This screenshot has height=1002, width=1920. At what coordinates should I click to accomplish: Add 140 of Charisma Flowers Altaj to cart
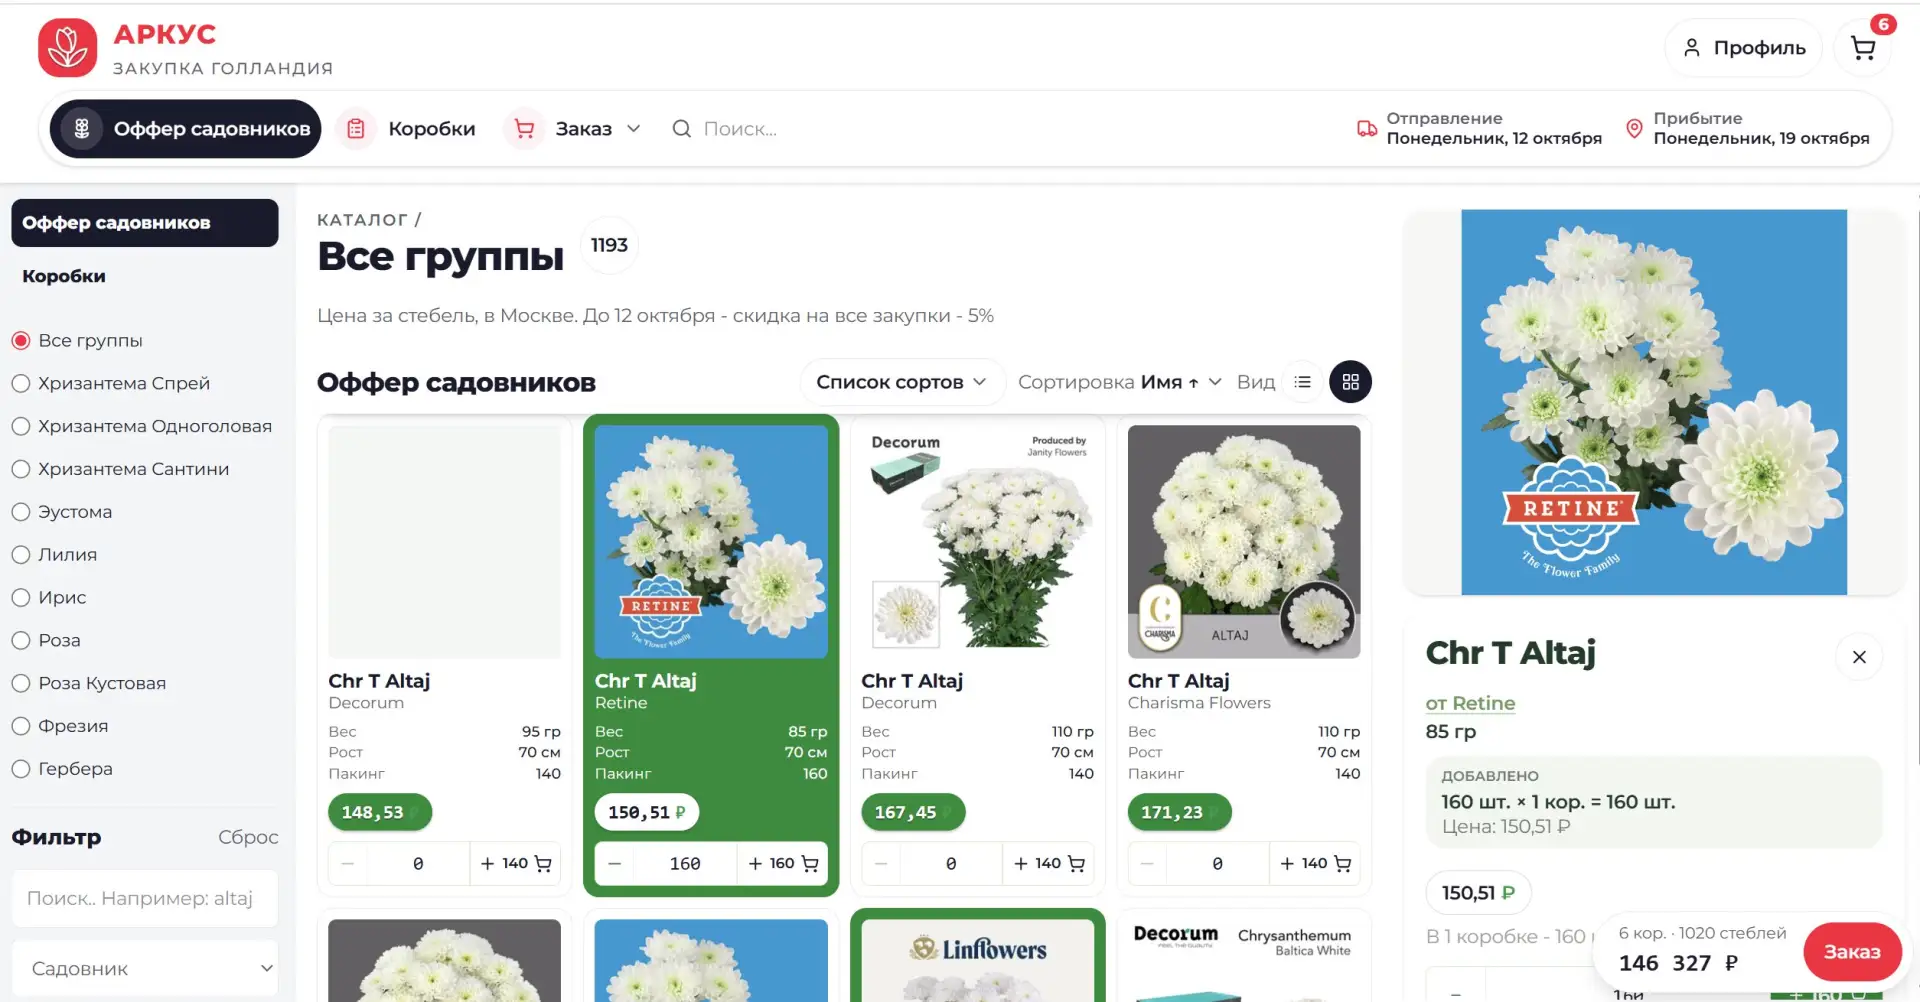point(1315,864)
